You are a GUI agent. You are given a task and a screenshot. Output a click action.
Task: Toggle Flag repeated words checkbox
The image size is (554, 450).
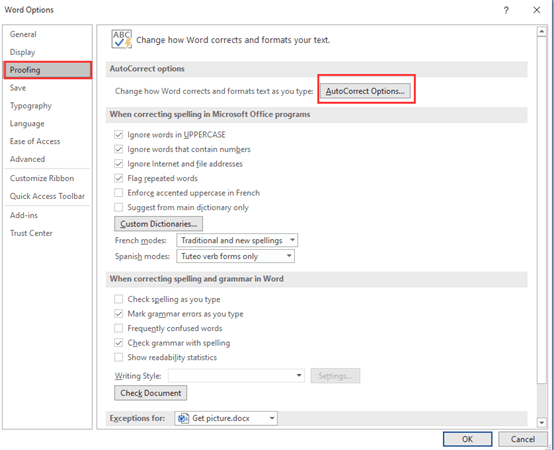coord(119,178)
